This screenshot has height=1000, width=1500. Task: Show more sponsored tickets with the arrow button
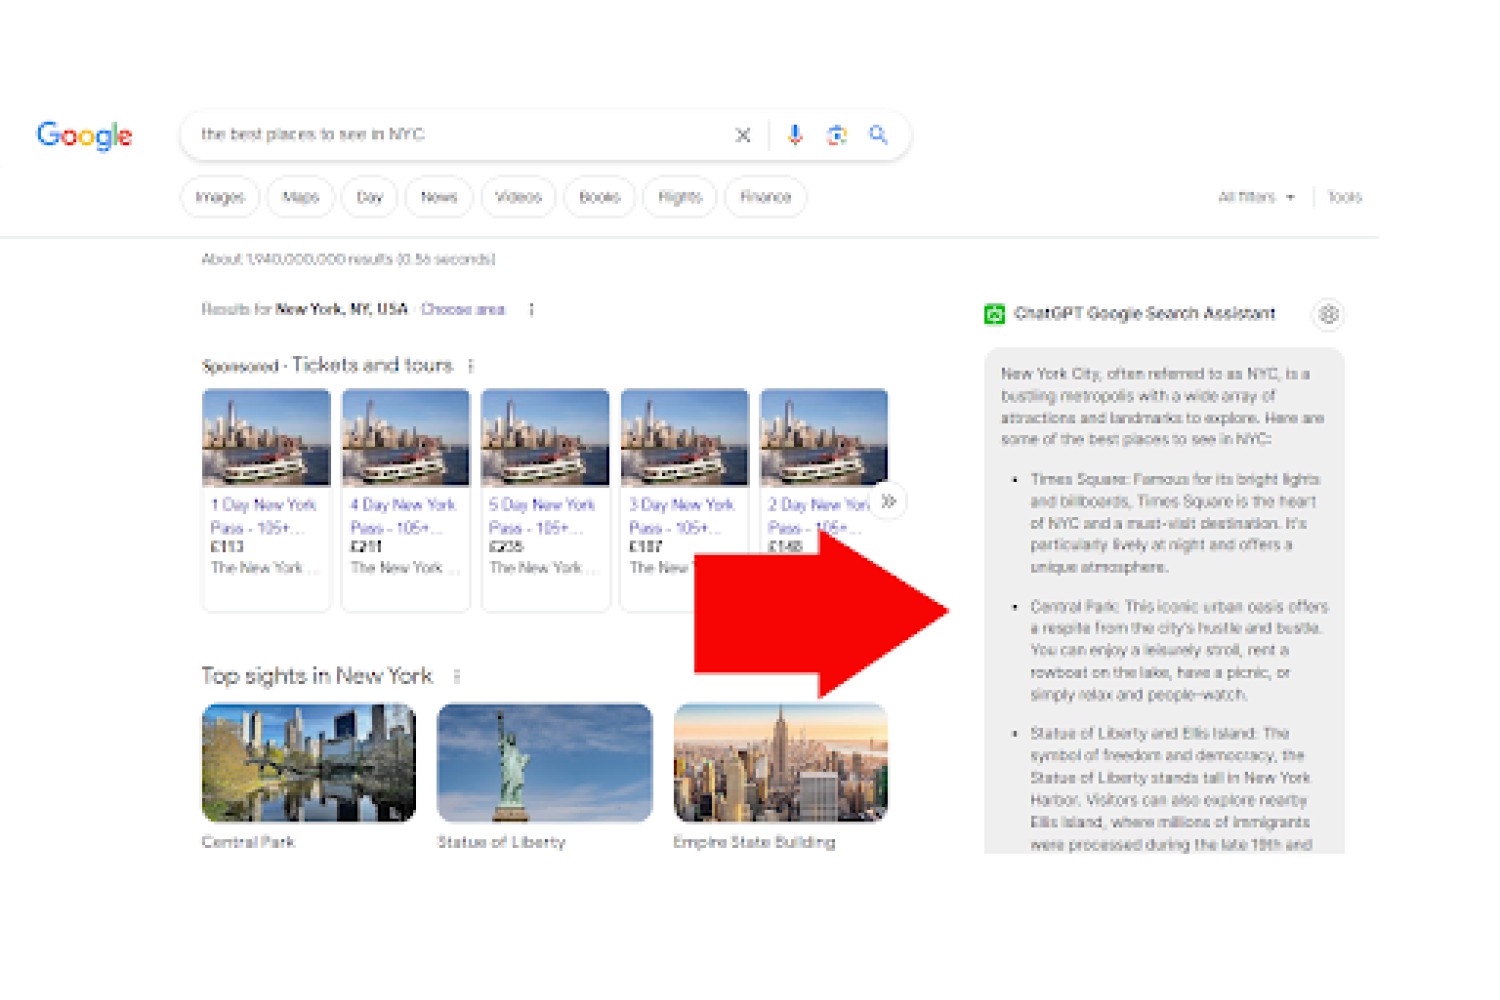pyautogui.click(x=888, y=501)
